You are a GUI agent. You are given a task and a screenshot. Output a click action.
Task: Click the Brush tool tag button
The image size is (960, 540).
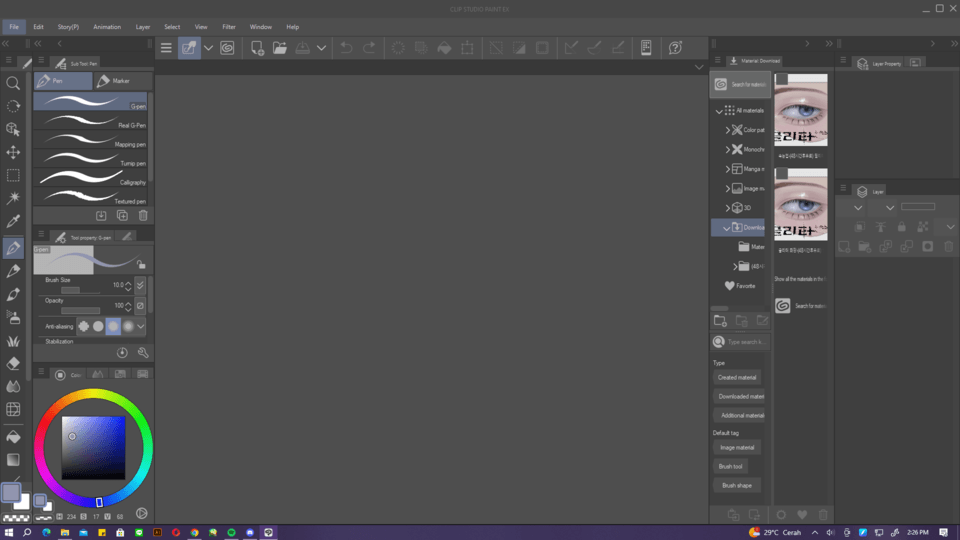coord(730,467)
